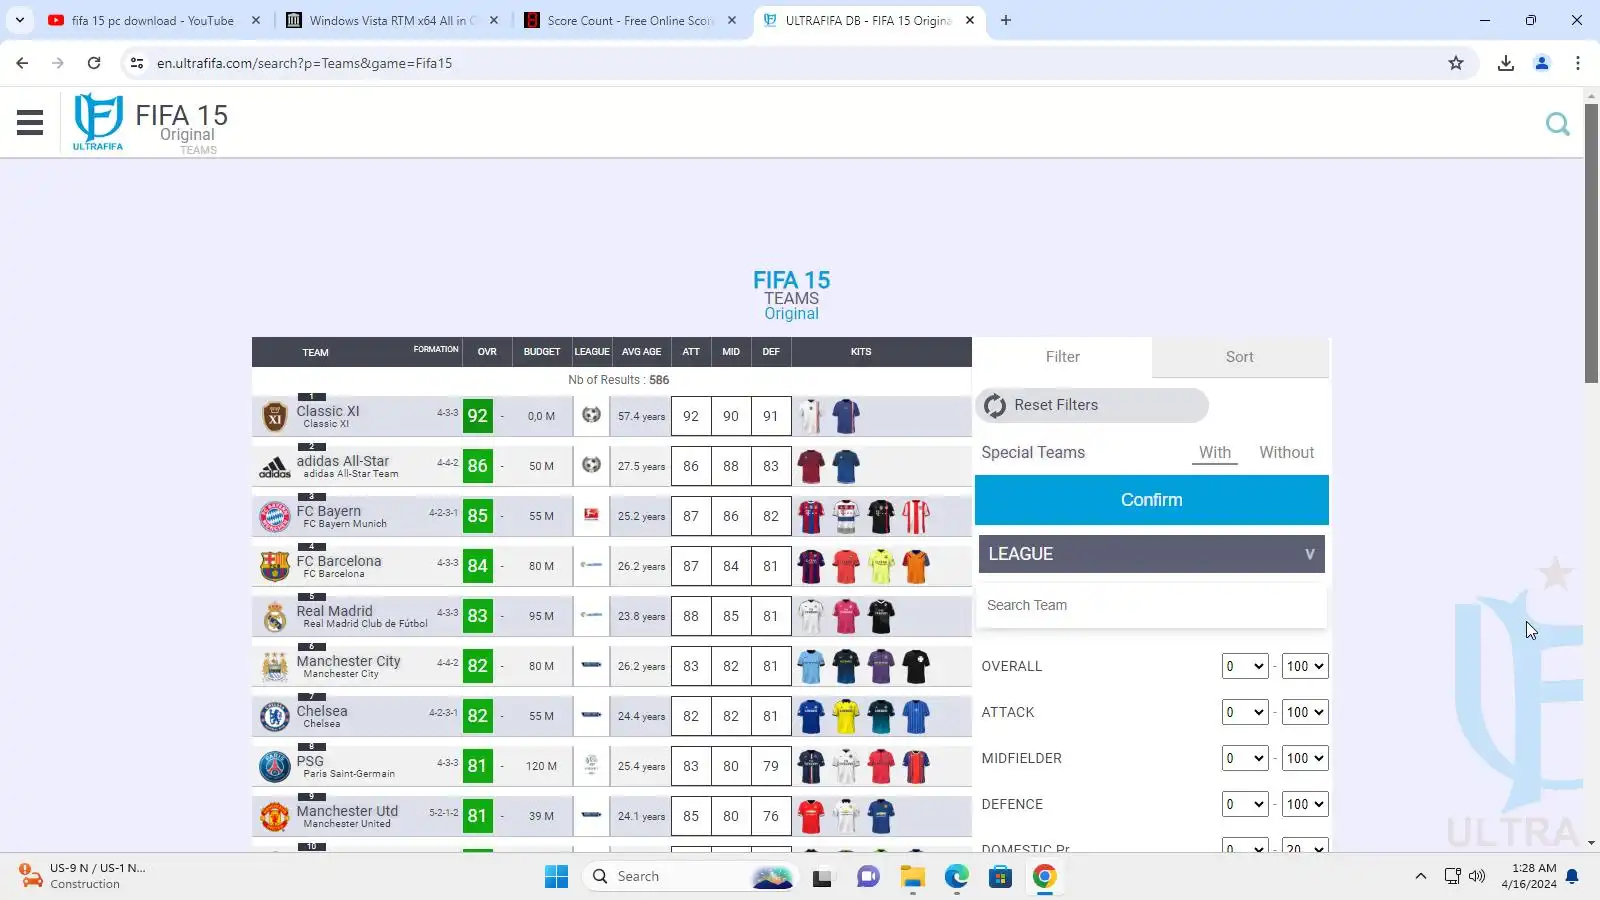This screenshot has width=1600, height=900.
Task: Reload the page
Action: [x=94, y=63]
